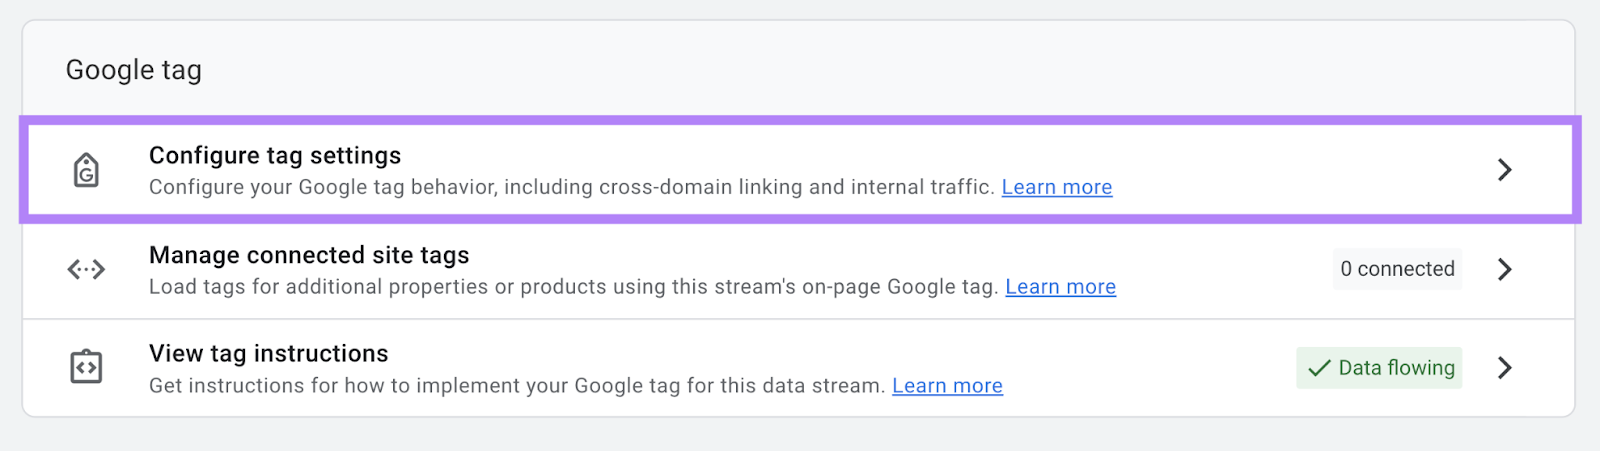Select the Manage connected site tags title

click(309, 255)
